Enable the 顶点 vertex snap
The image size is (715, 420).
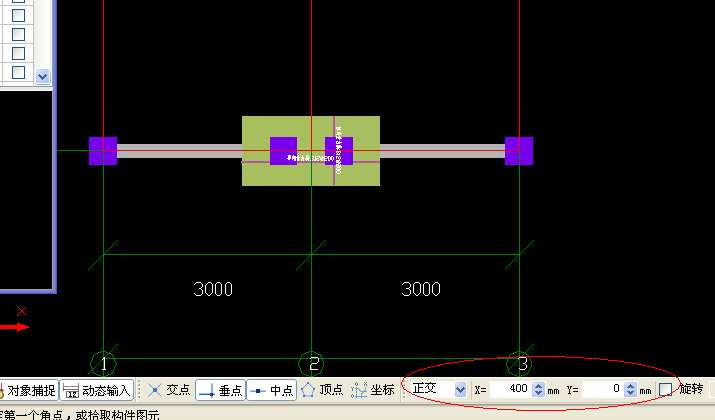pos(322,390)
